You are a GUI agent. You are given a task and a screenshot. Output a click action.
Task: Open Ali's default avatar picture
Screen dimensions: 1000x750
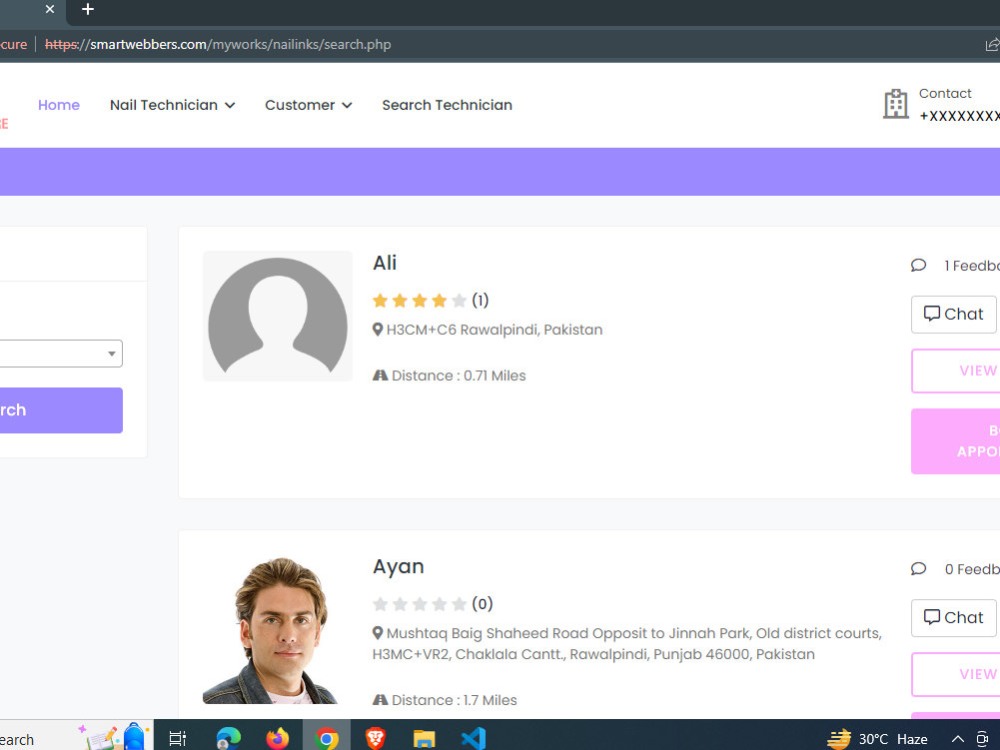click(277, 316)
